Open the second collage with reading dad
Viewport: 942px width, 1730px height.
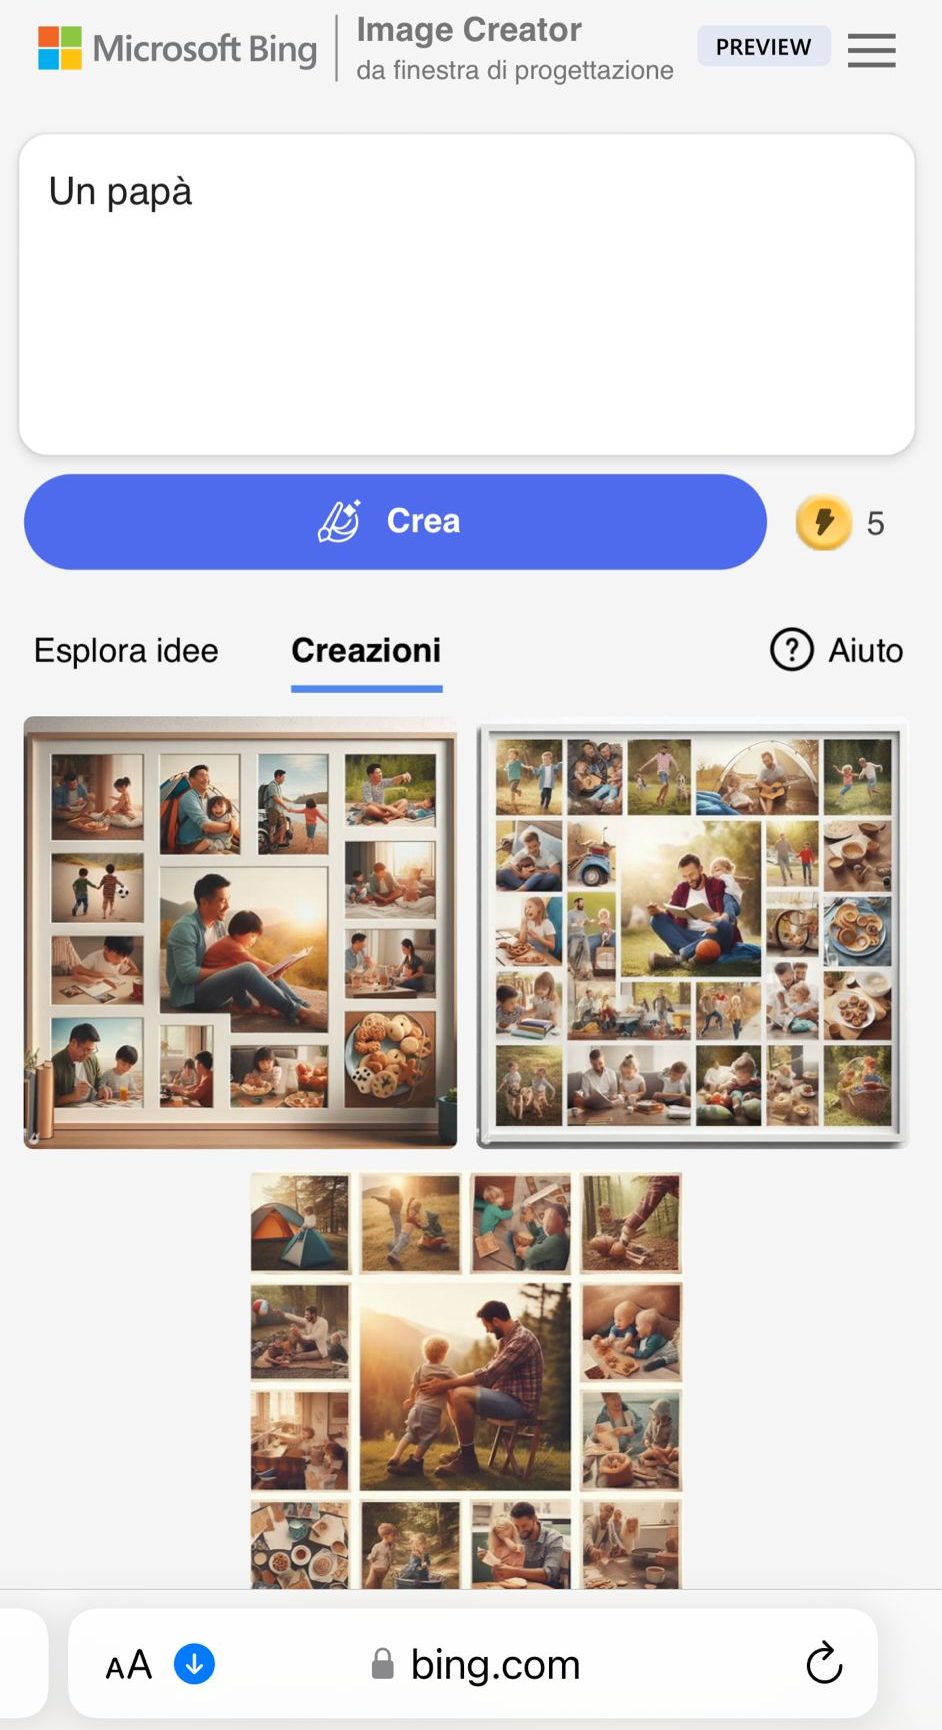(692, 932)
